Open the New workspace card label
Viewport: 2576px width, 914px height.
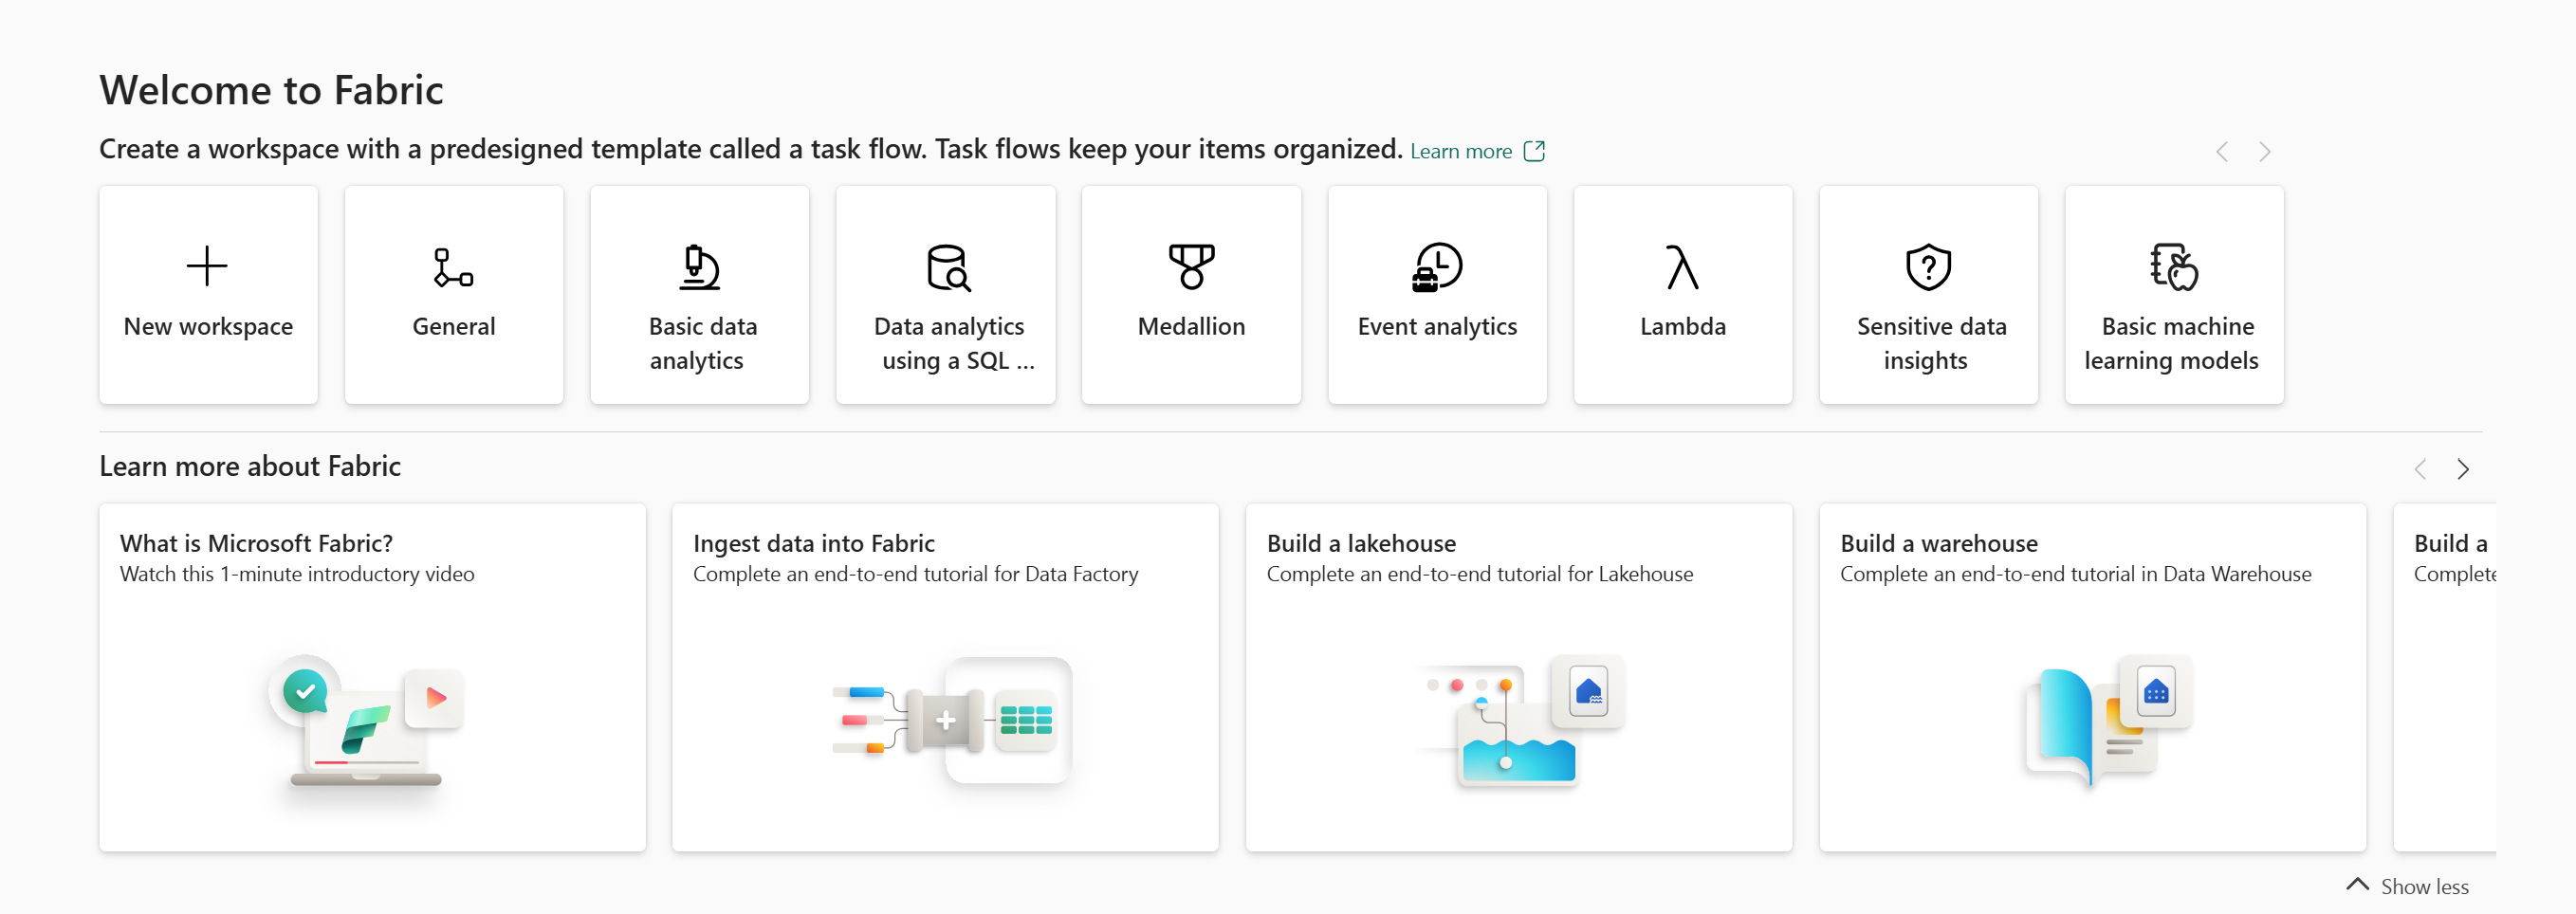tap(208, 326)
